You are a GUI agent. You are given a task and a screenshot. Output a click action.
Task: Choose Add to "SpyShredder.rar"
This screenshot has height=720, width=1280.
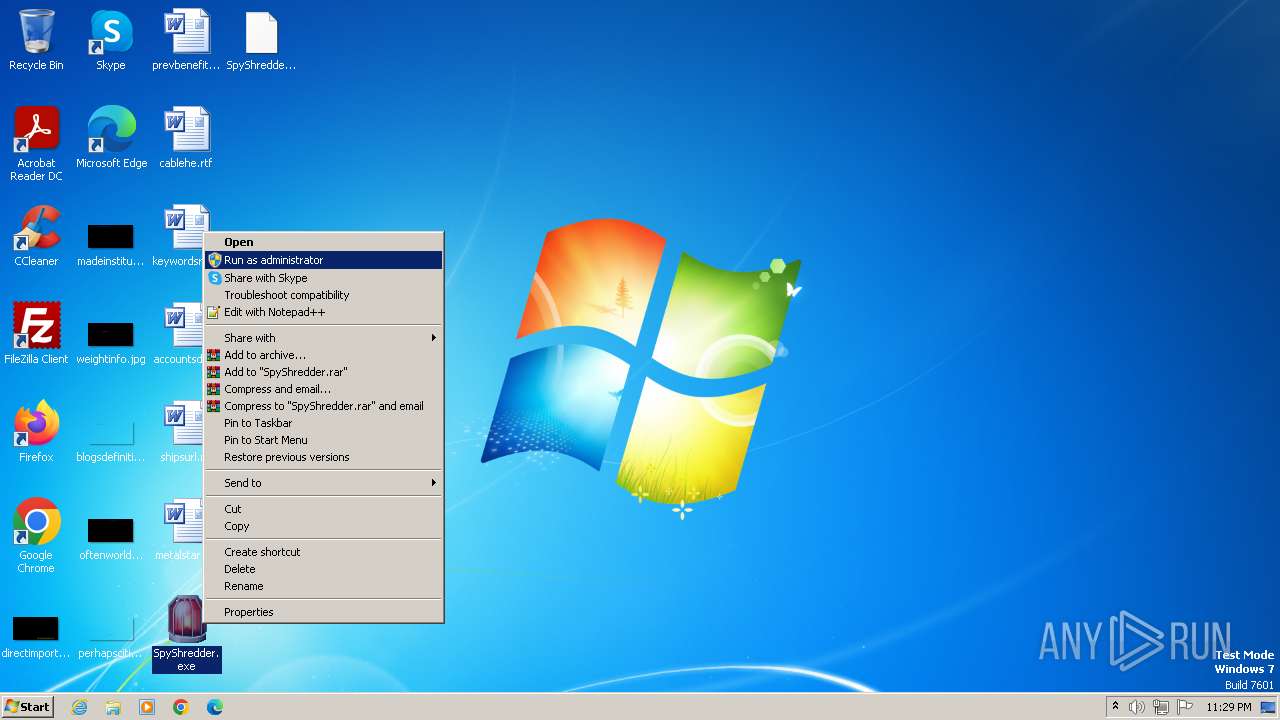[324, 372]
